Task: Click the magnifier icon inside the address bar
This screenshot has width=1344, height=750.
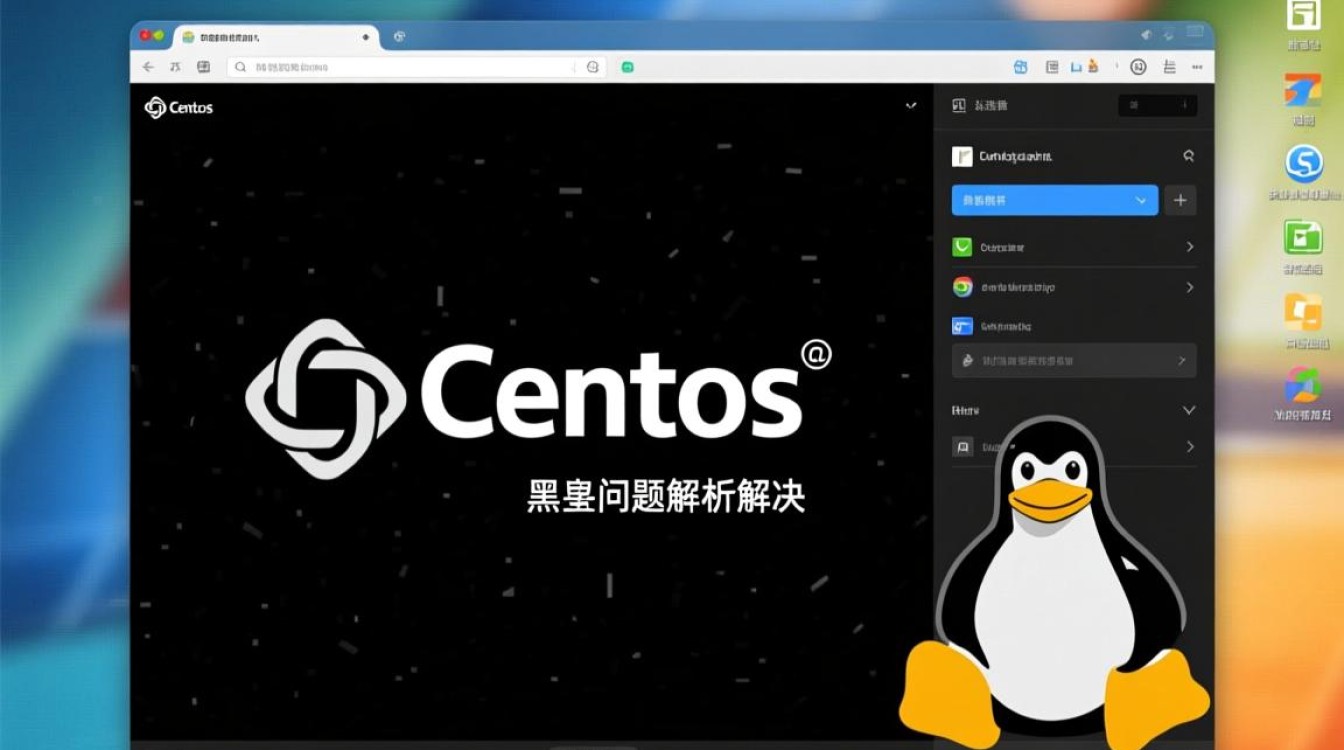Action: point(240,67)
